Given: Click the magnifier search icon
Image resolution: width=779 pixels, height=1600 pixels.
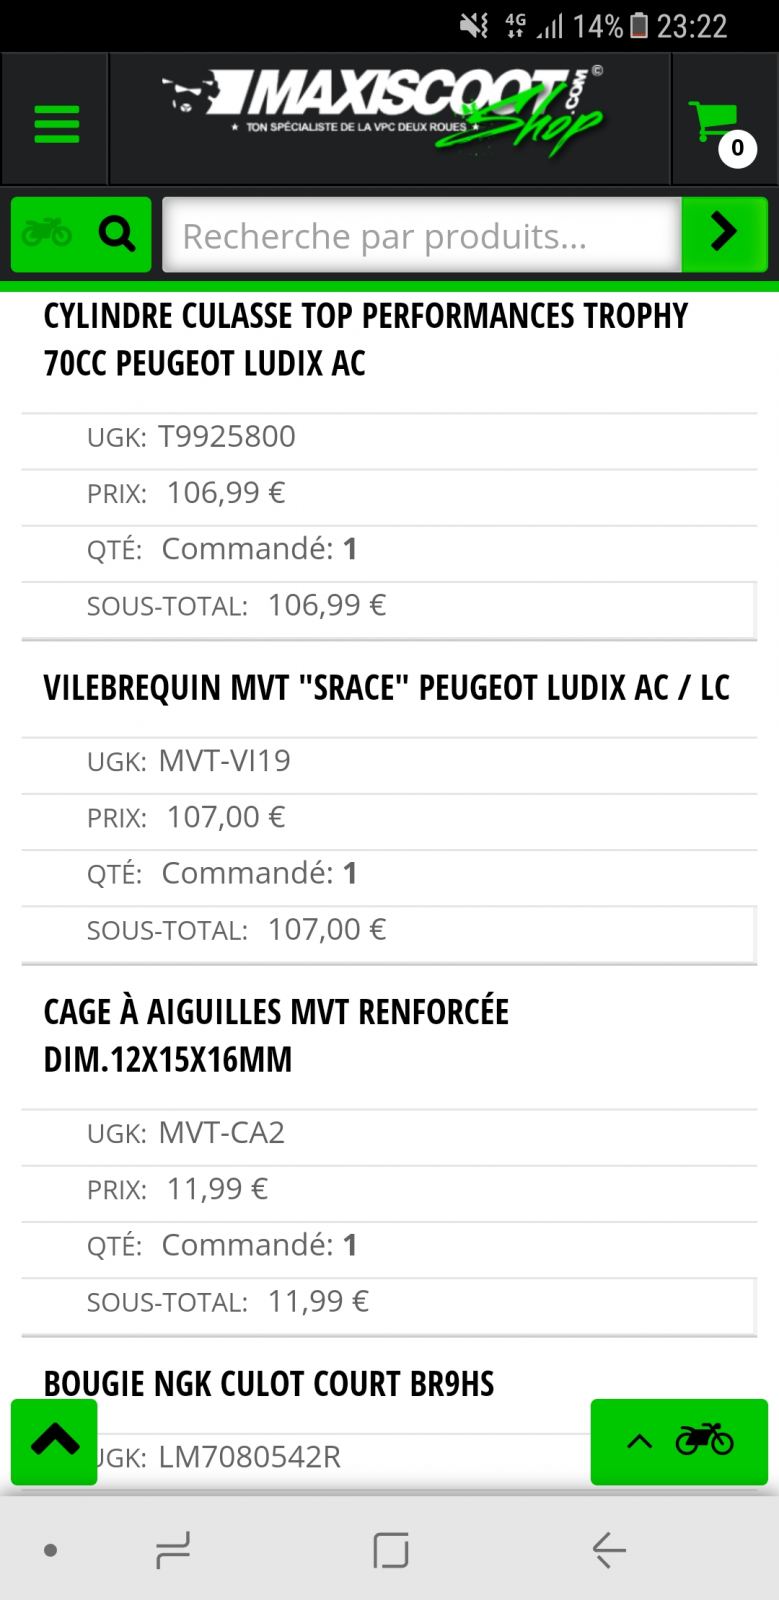Looking at the screenshot, I should tap(117, 234).
